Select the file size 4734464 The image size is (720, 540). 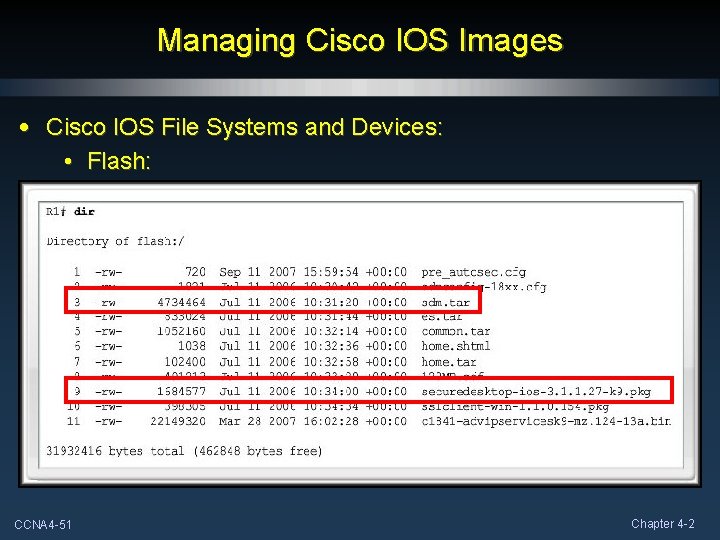[181, 302]
